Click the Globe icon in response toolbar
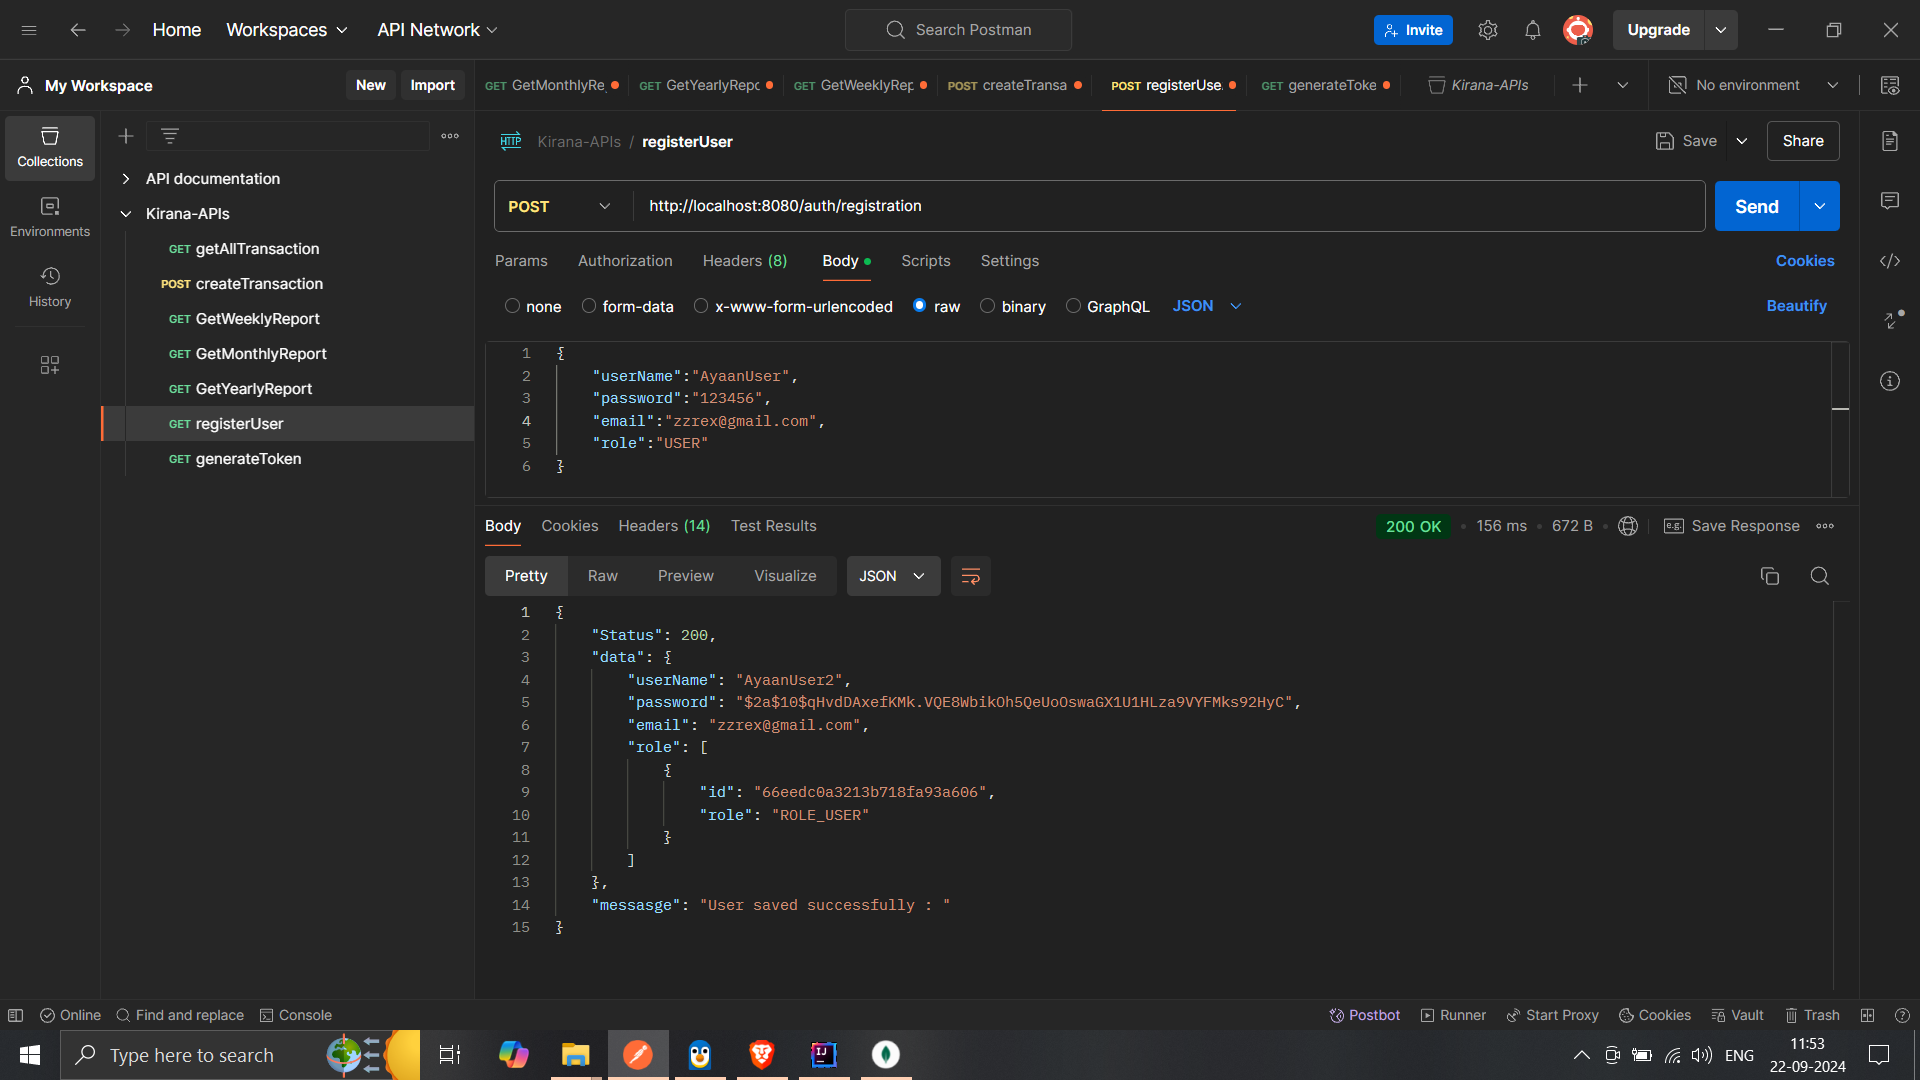The image size is (1920, 1080). 1629,525
